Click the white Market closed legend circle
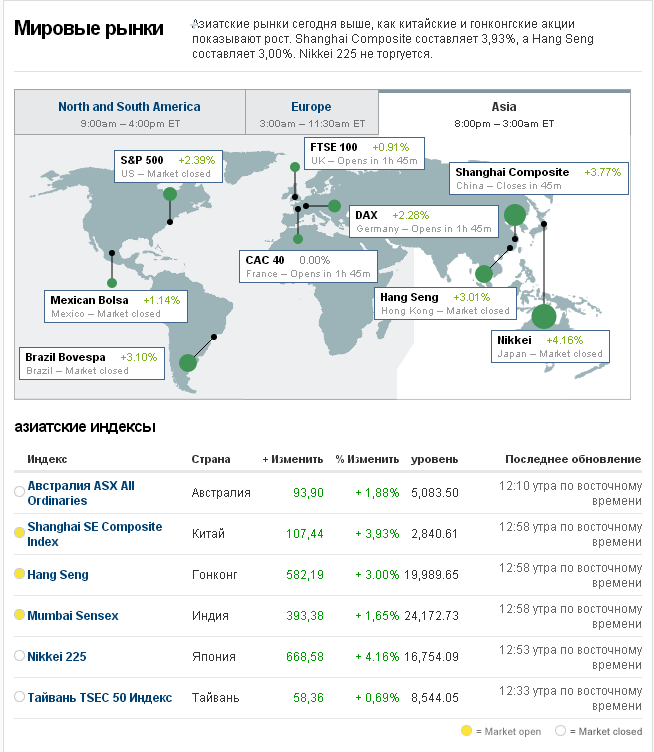This screenshot has width=654, height=752. pos(560,730)
